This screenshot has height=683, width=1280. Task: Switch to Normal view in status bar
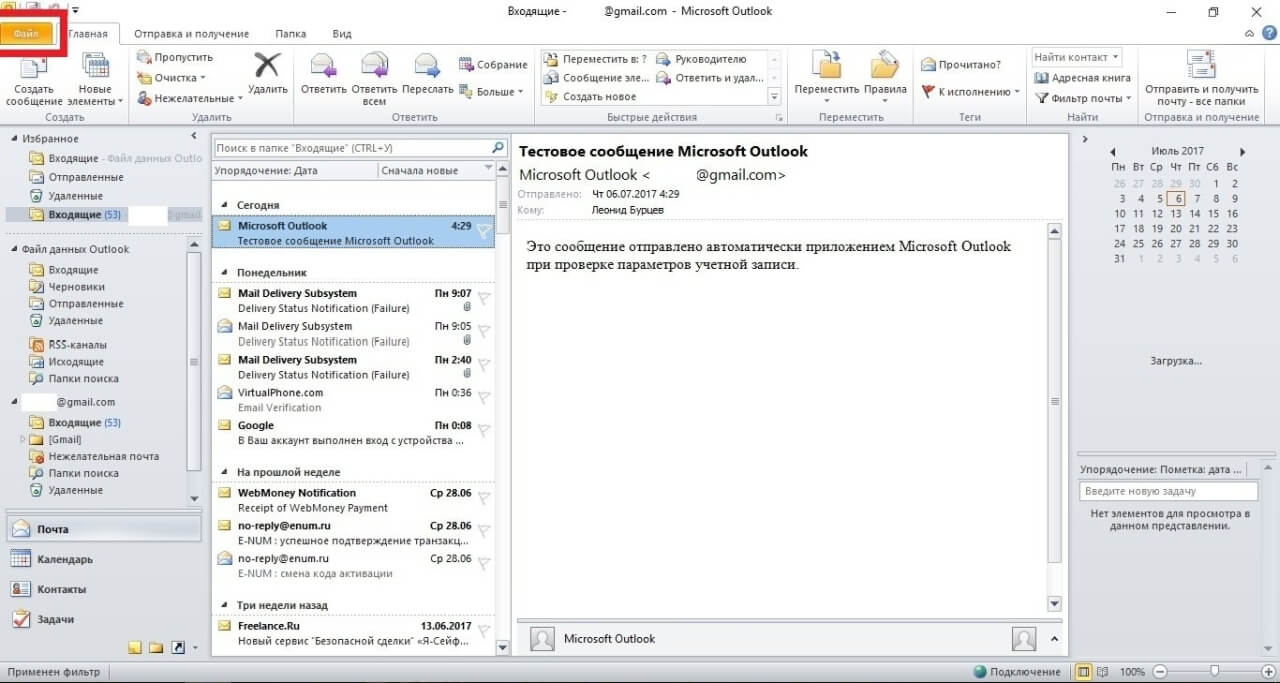(x=1083, y=672)
